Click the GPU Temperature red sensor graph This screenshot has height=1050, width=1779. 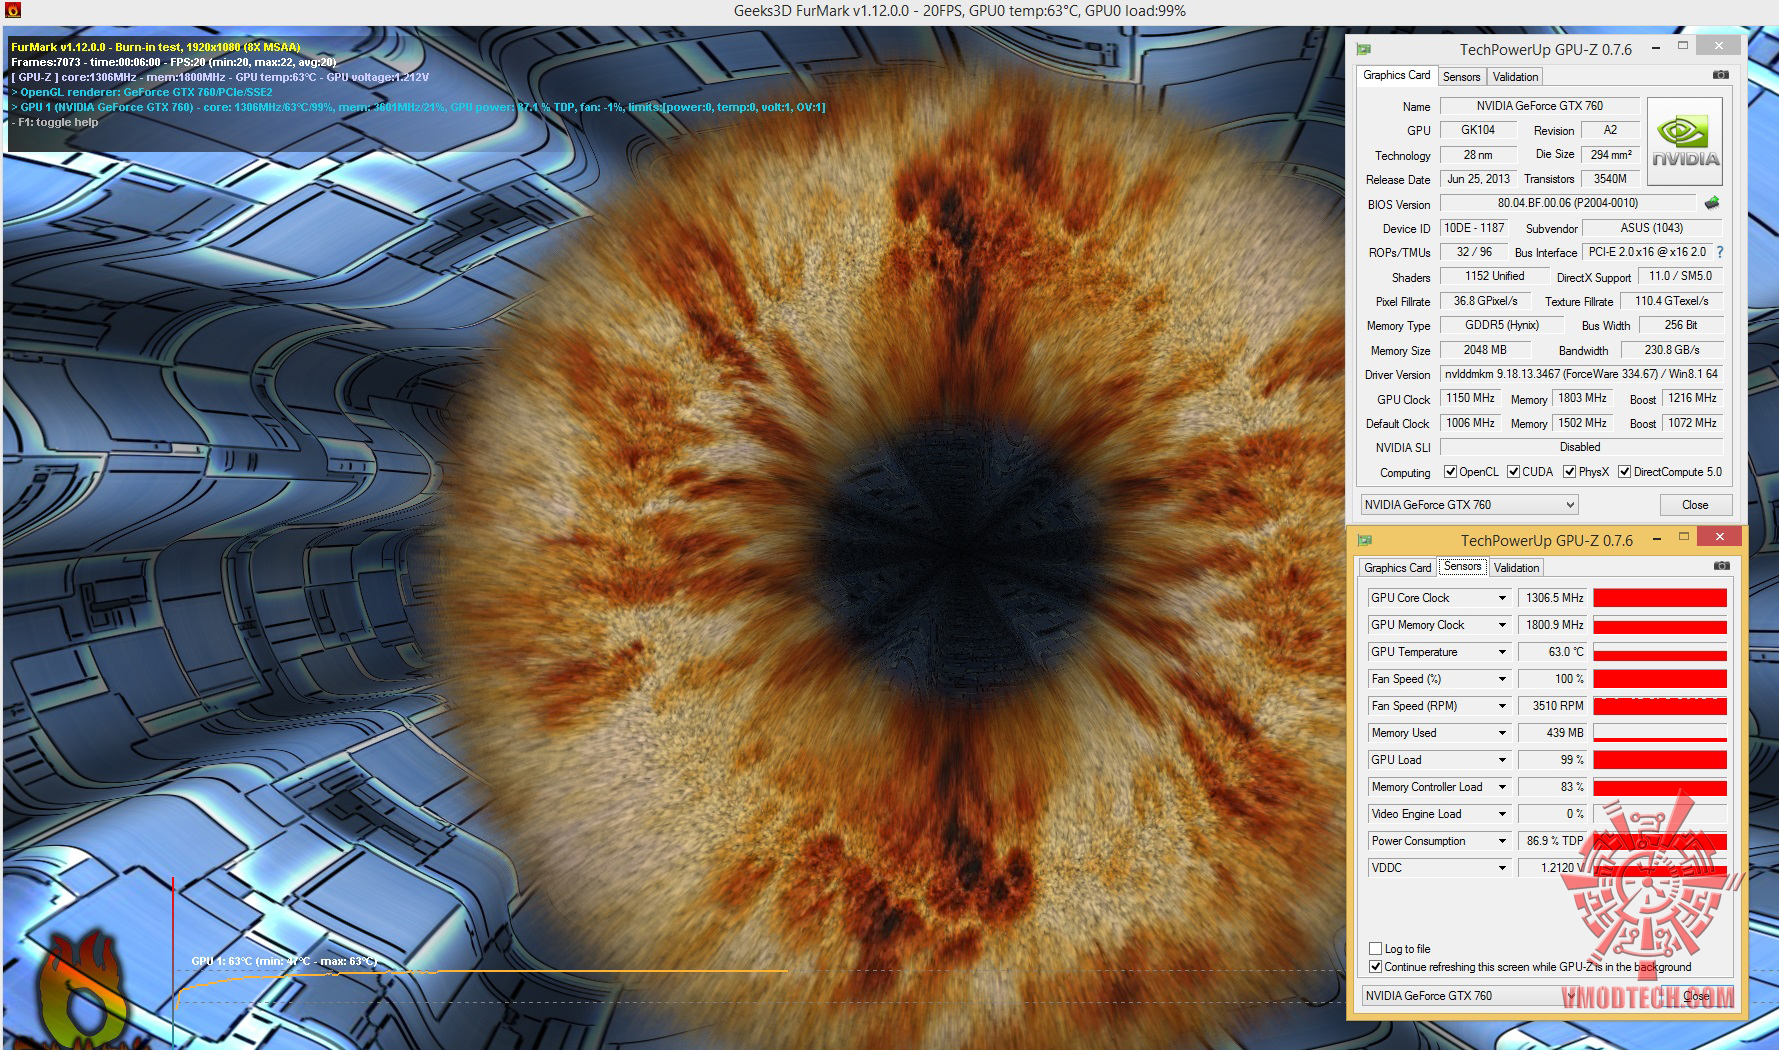pyautogui.click(x=1660, y=652)
